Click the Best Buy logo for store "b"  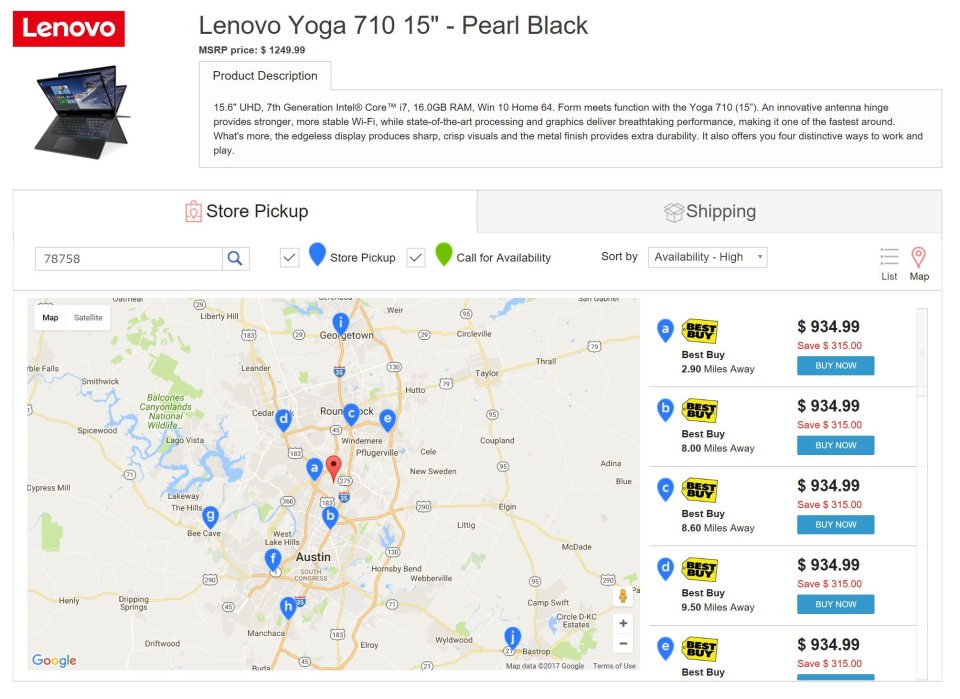(x=701, y=410)
